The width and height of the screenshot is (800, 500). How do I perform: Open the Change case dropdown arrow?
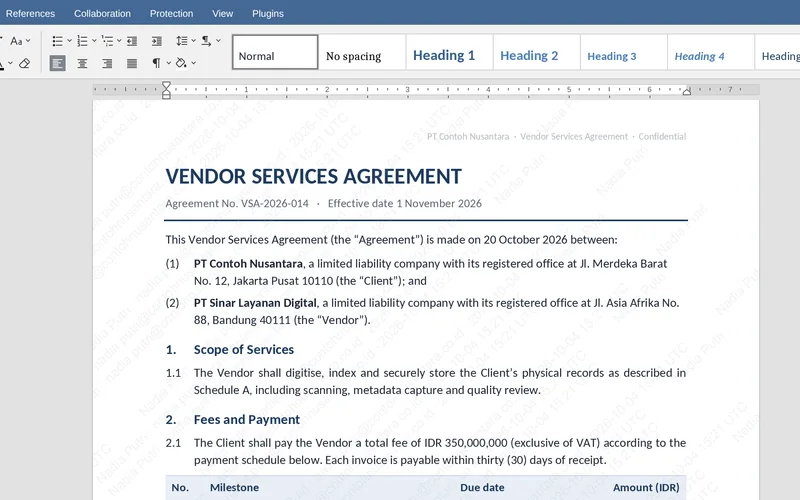[x=28, y=41]
